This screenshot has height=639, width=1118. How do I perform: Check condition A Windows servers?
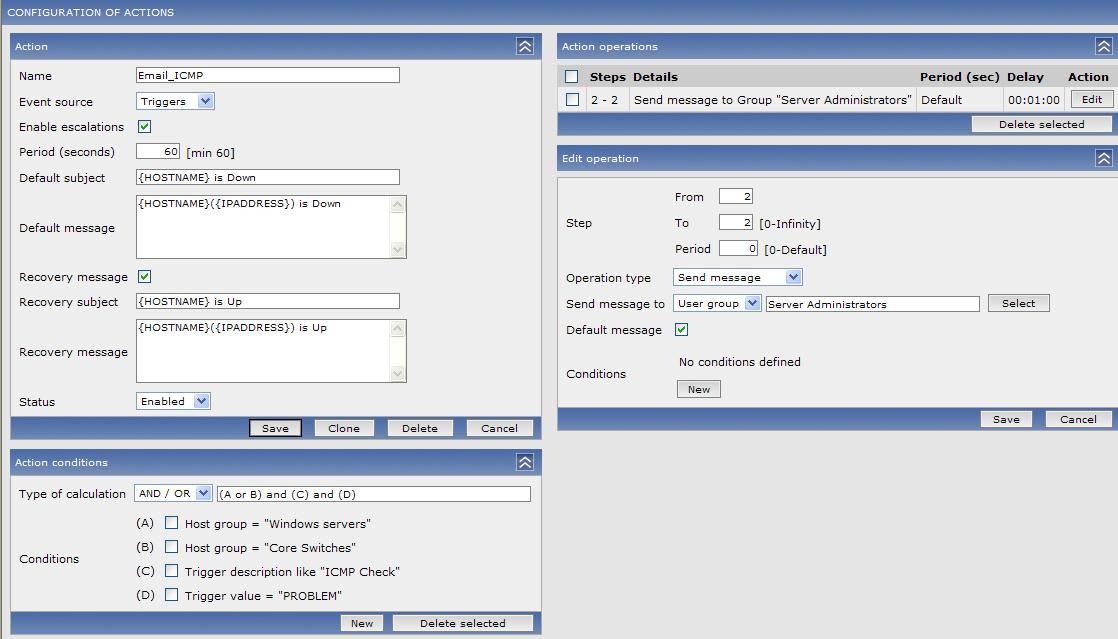click(172, 523)
